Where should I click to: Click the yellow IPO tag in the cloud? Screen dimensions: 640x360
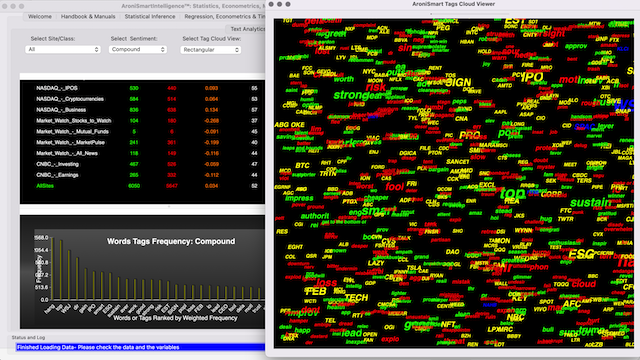[532, 78]
